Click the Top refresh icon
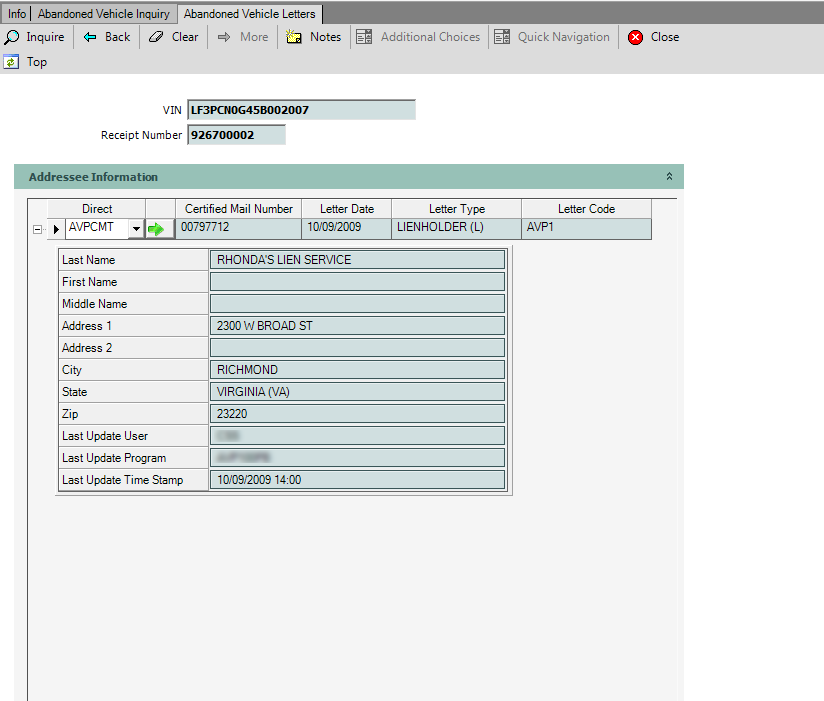 (12, 62)
